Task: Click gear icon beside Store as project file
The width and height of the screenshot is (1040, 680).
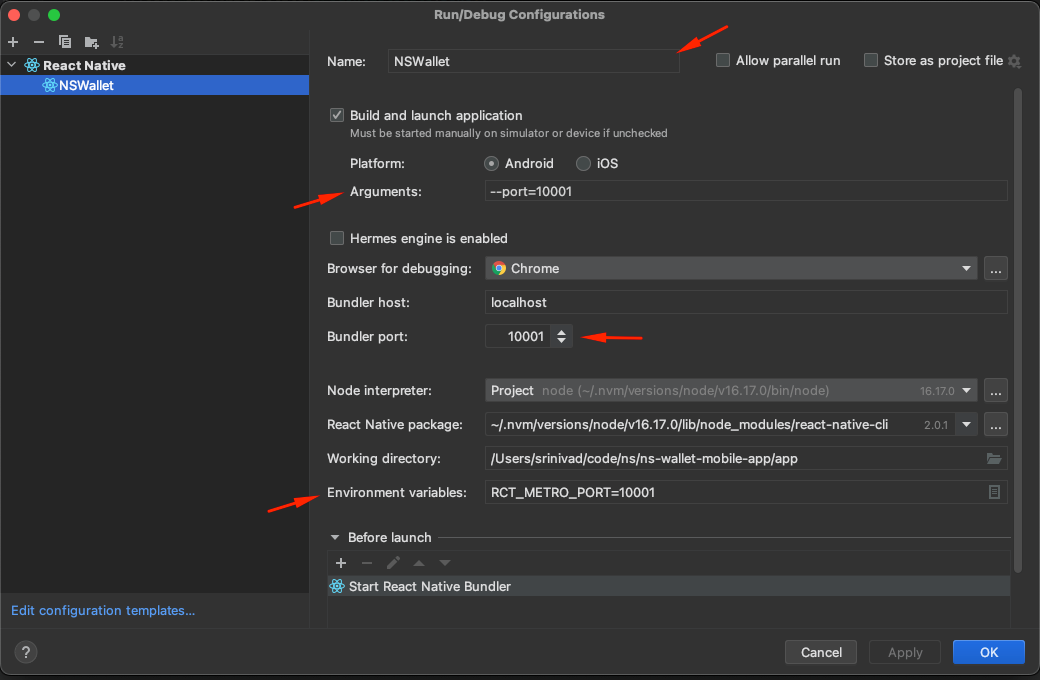Action: [x=1014, y=61]
